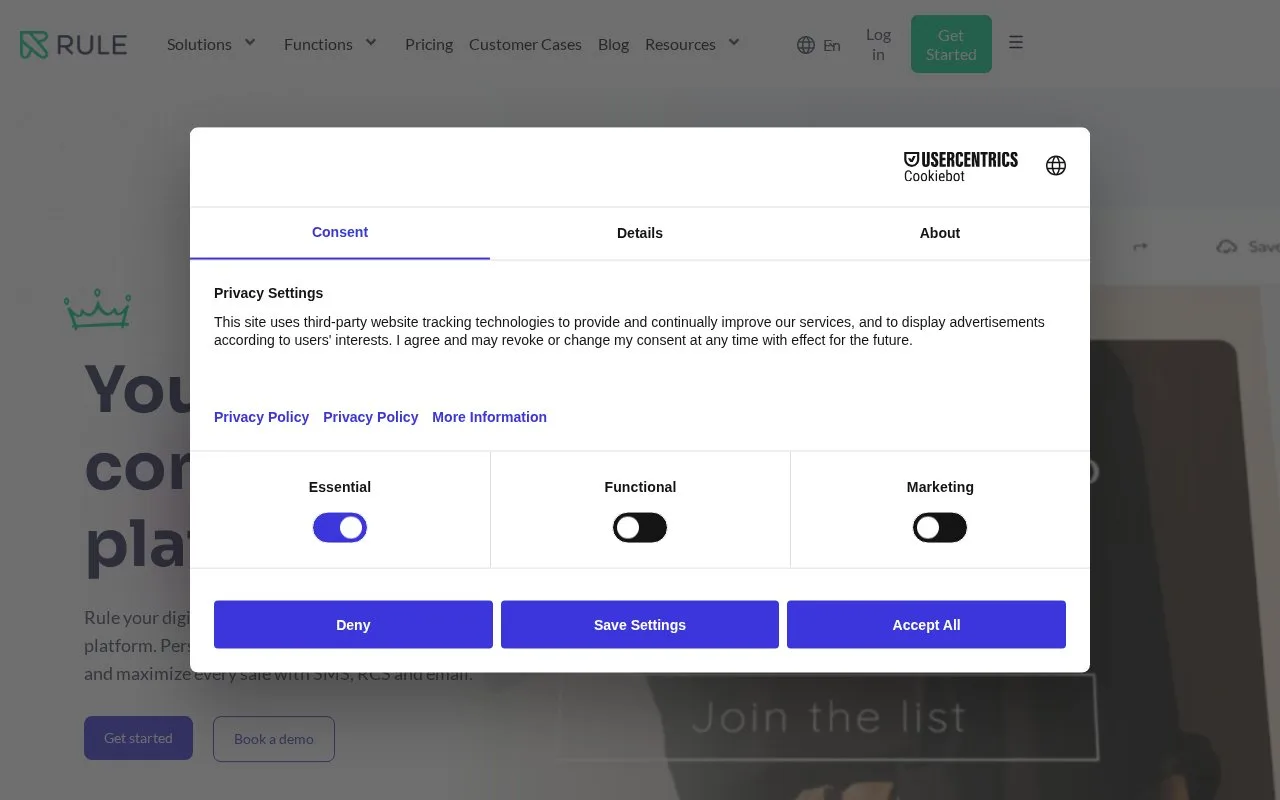Switch to the Details tab

click(x=640, y=233)
